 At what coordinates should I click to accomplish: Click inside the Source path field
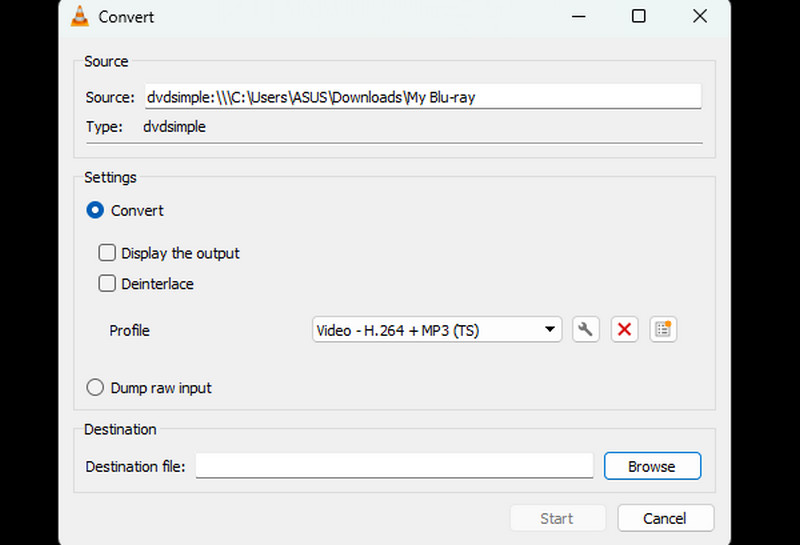pyautogui.click(x=422, y=97)
